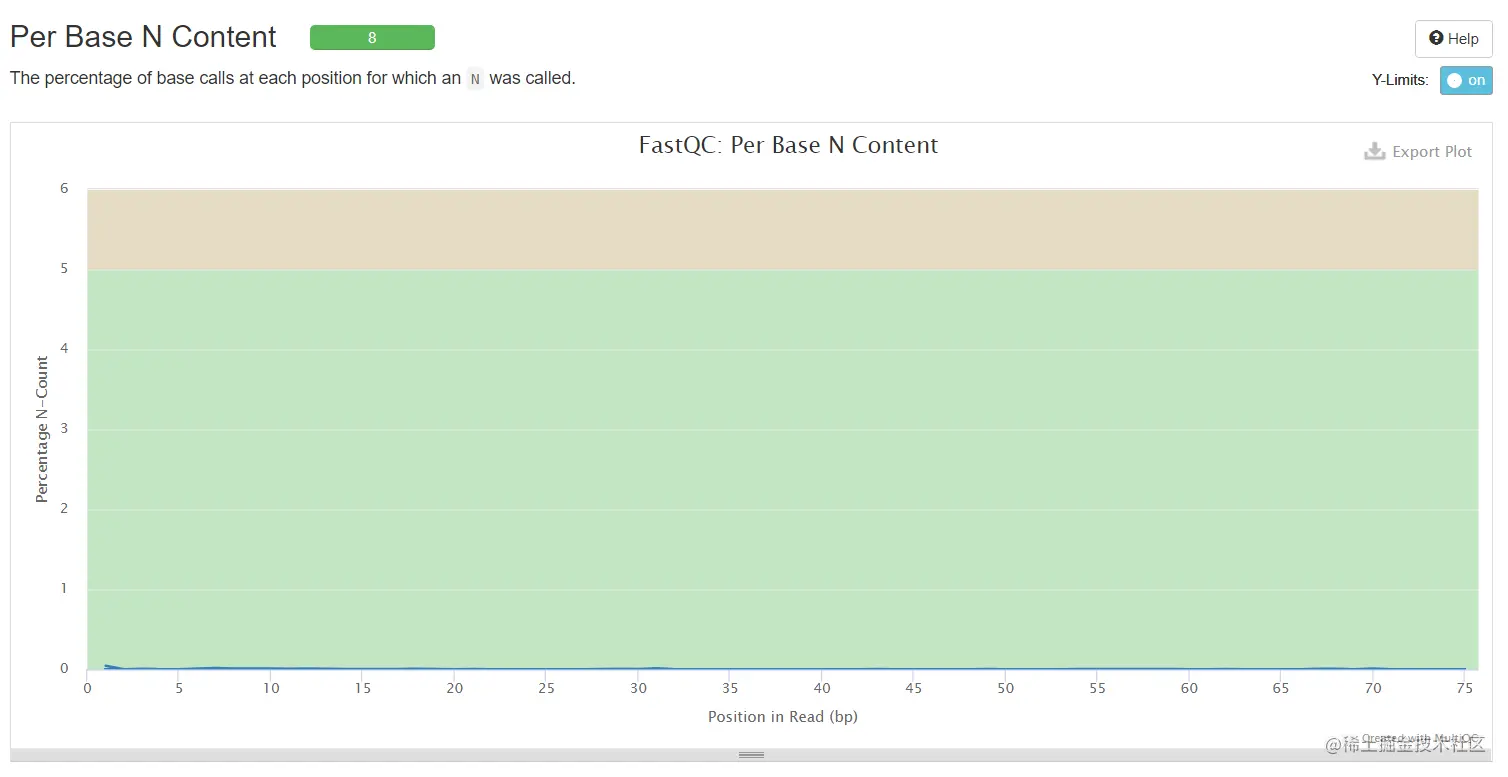Toggle the Y-Limits switch off
Screen dimensions: 1508x777
pos(1465,81)
